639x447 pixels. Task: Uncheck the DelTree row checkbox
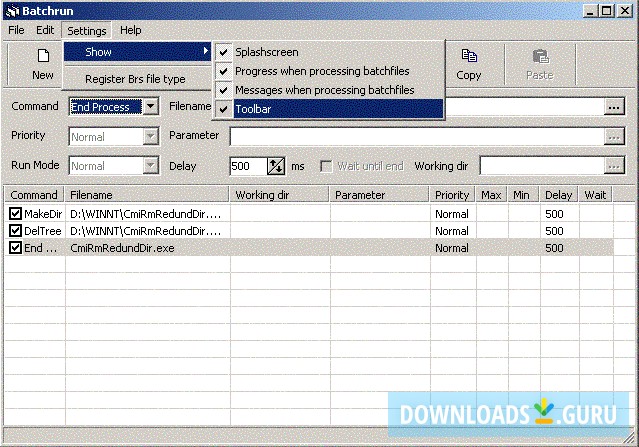(15, 231)
